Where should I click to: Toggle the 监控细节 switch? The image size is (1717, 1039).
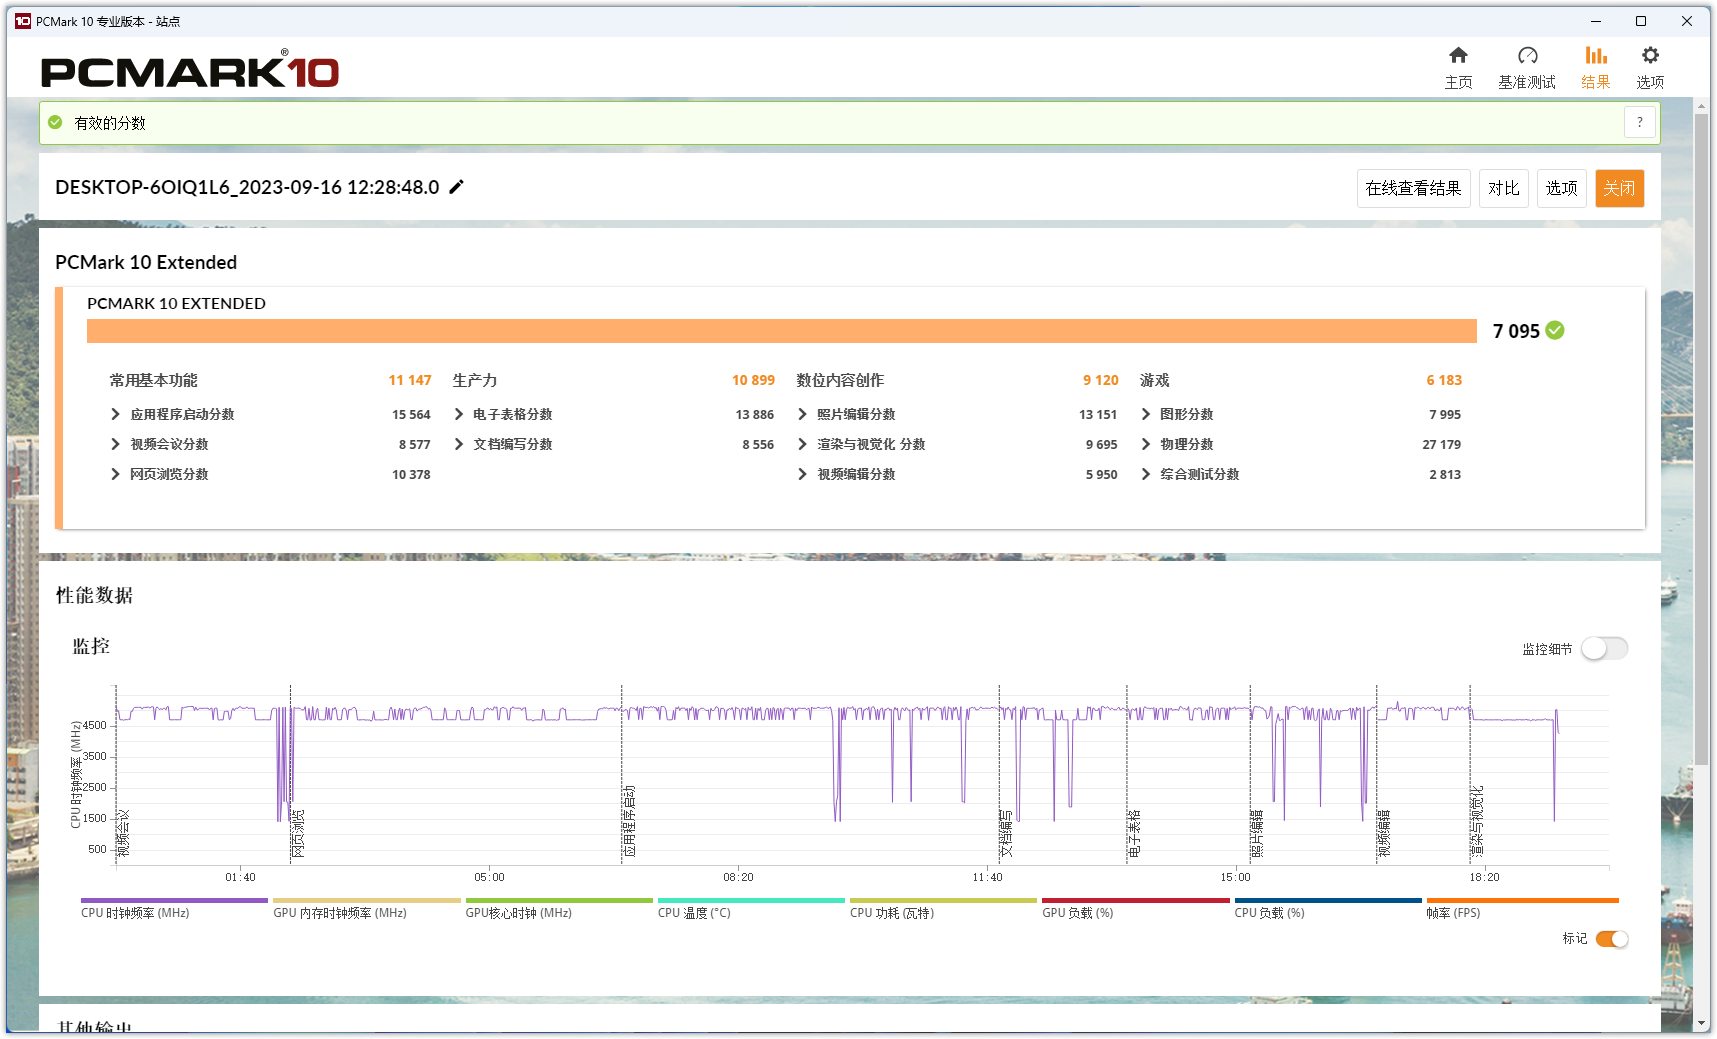pos(1605,649)
